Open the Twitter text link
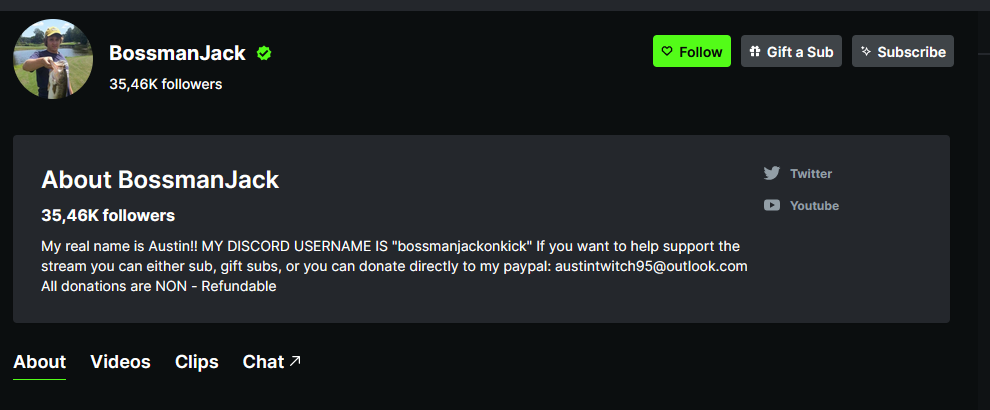The width and height of the screenshot is (990, 410). 811,173
